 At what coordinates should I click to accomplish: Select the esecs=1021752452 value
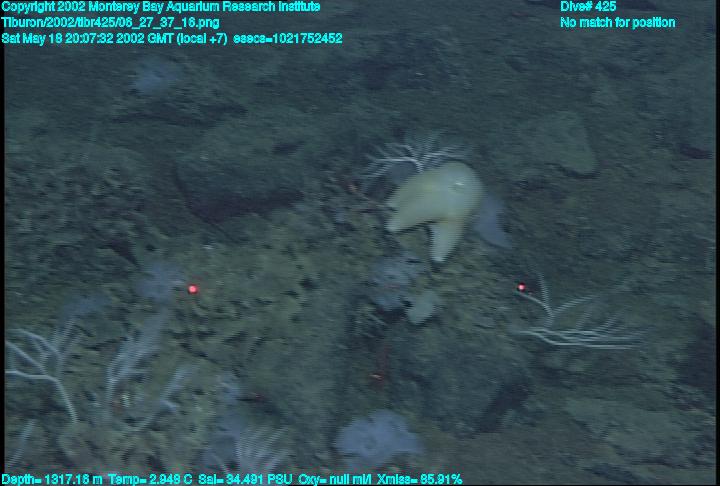coord(288,39)
